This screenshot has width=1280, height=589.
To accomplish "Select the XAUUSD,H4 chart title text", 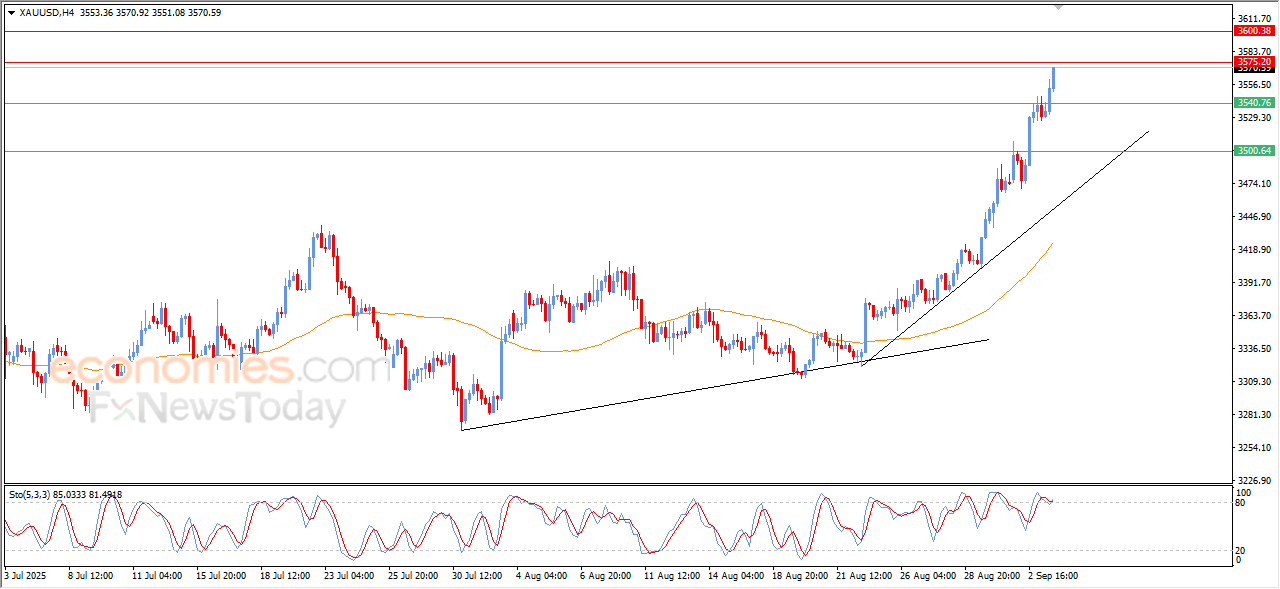I will click(45, 13).
